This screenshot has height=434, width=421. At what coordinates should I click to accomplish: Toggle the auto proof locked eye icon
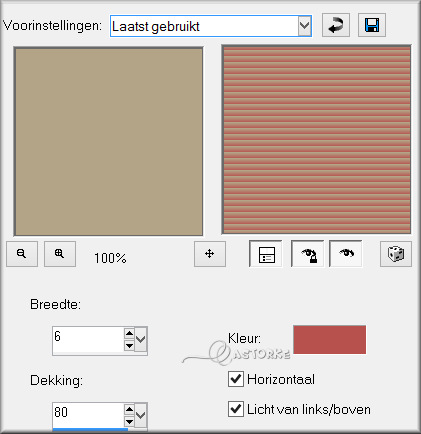coord(307,254)
